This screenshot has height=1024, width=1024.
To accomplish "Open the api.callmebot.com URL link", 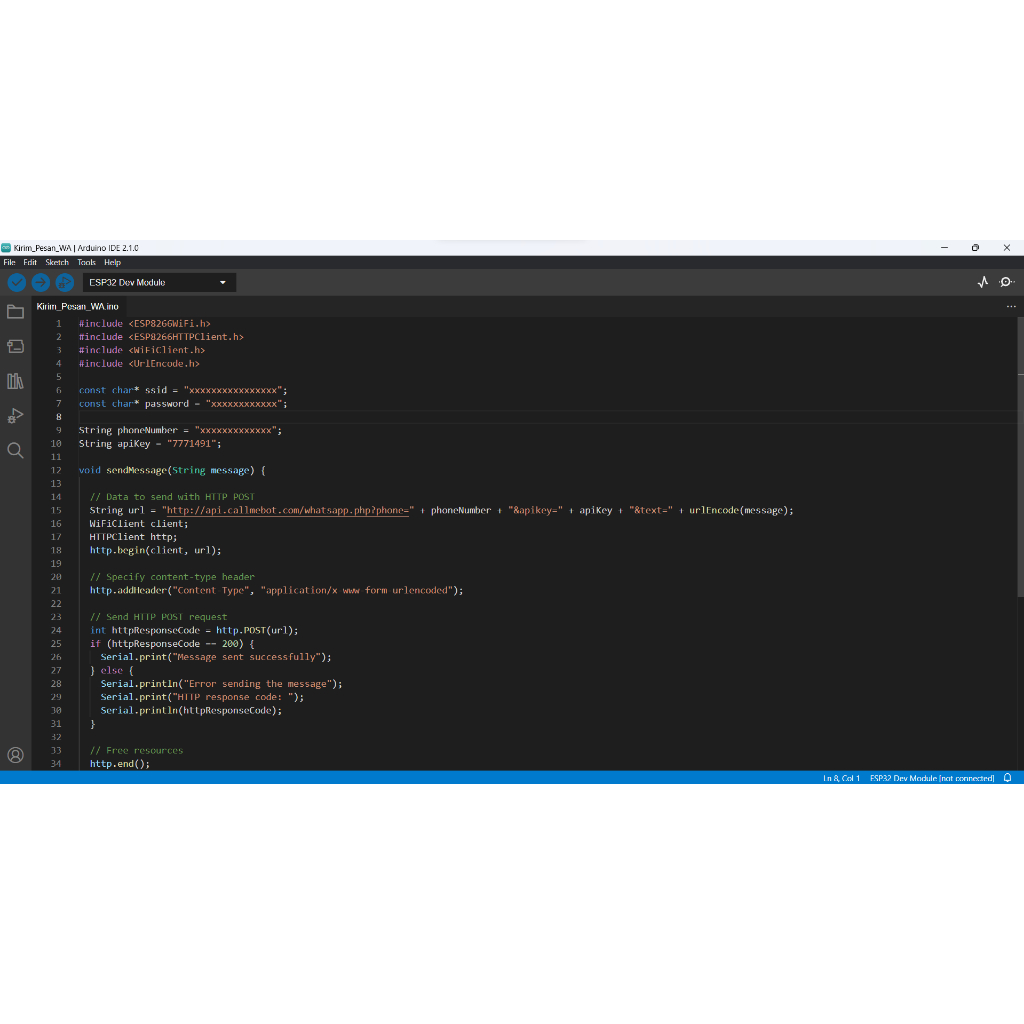I will coord(288,510).
